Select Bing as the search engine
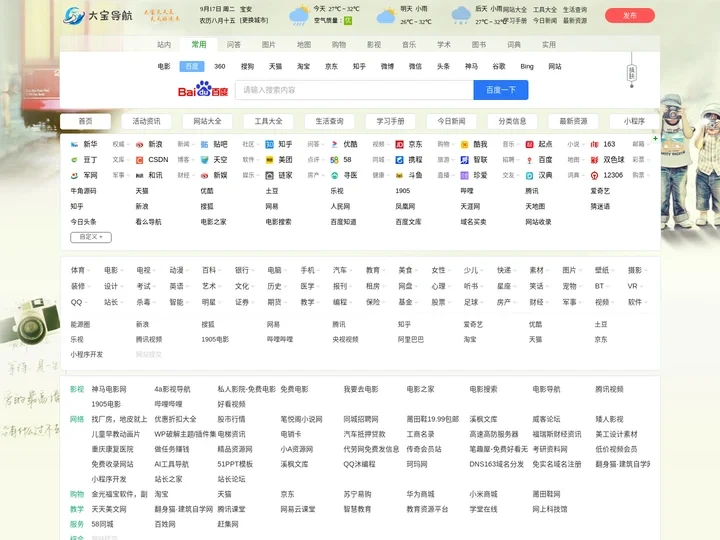Viewport: 720px width, 540px height. (x=527, y=67)
